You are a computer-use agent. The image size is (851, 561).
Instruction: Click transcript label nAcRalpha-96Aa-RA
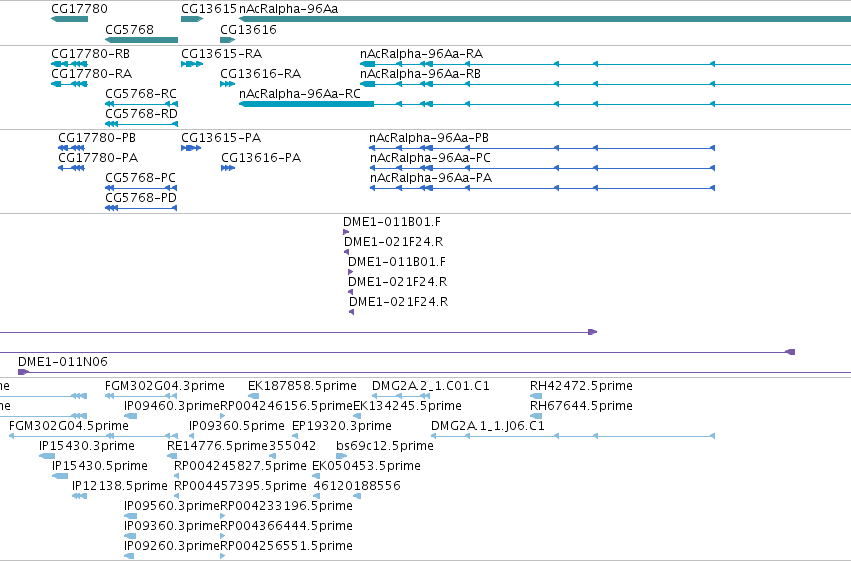421,54
